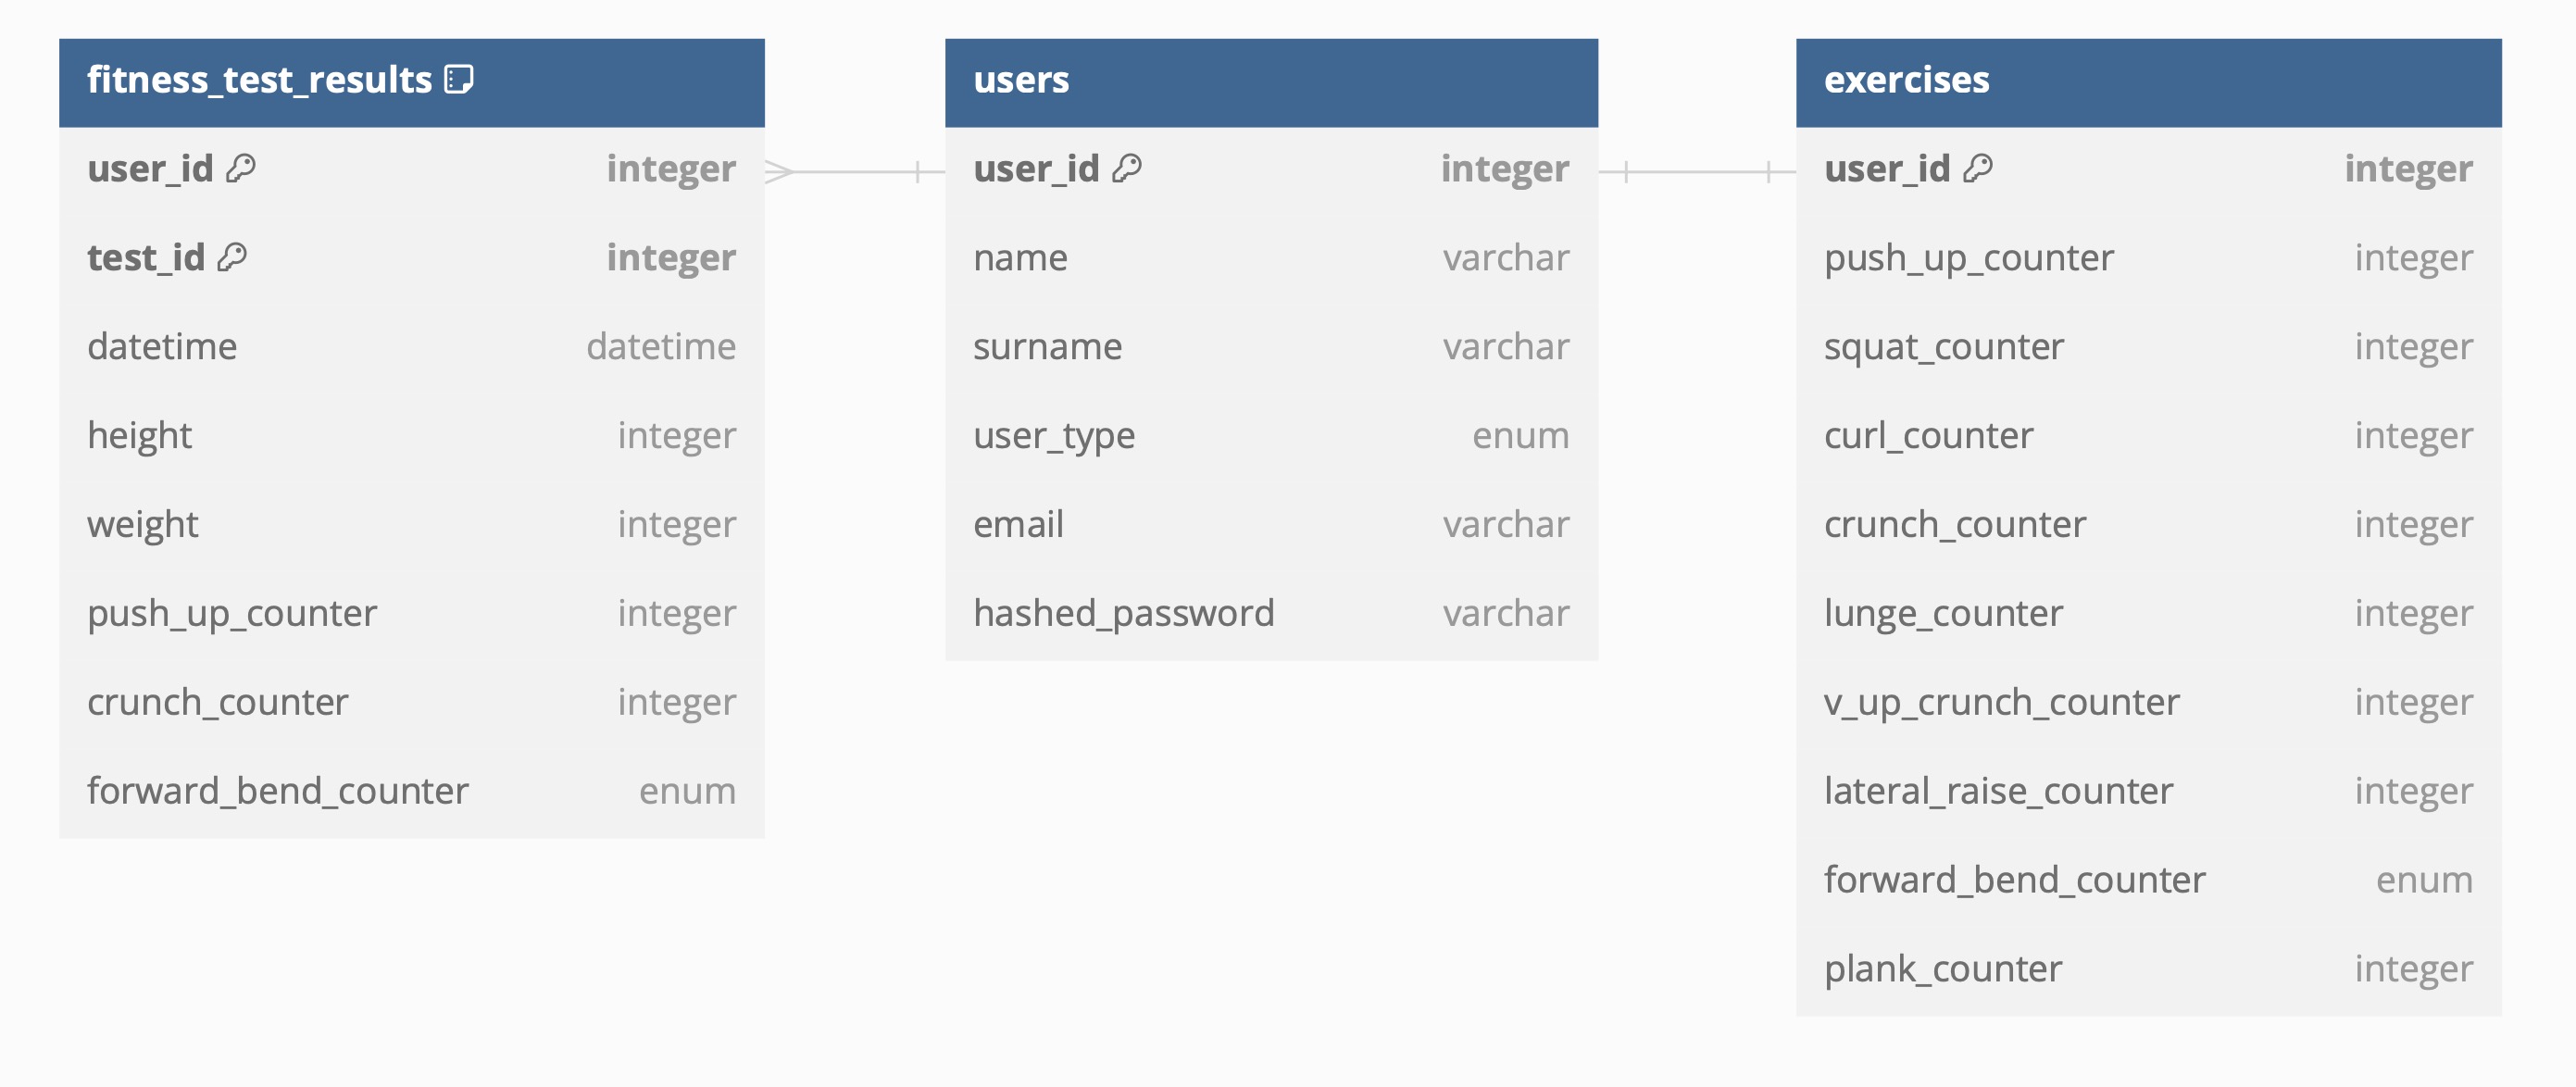2576x1087 pixels.
Task: Select the exercises table header
Action: pos(2147,81)
